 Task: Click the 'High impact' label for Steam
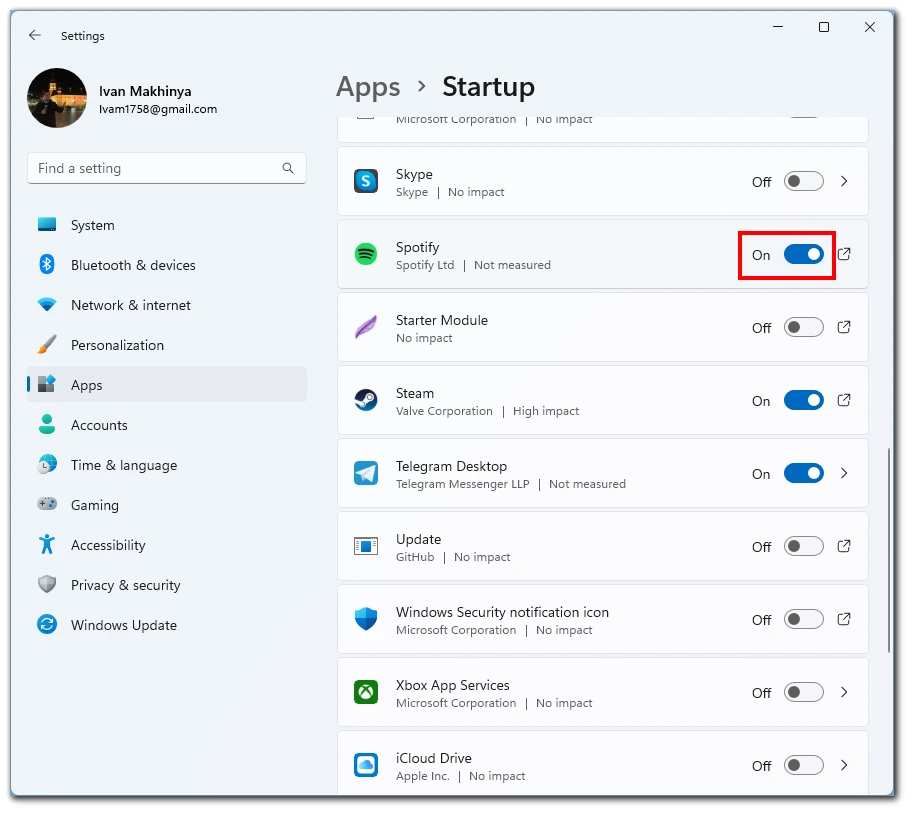(546, 411)
